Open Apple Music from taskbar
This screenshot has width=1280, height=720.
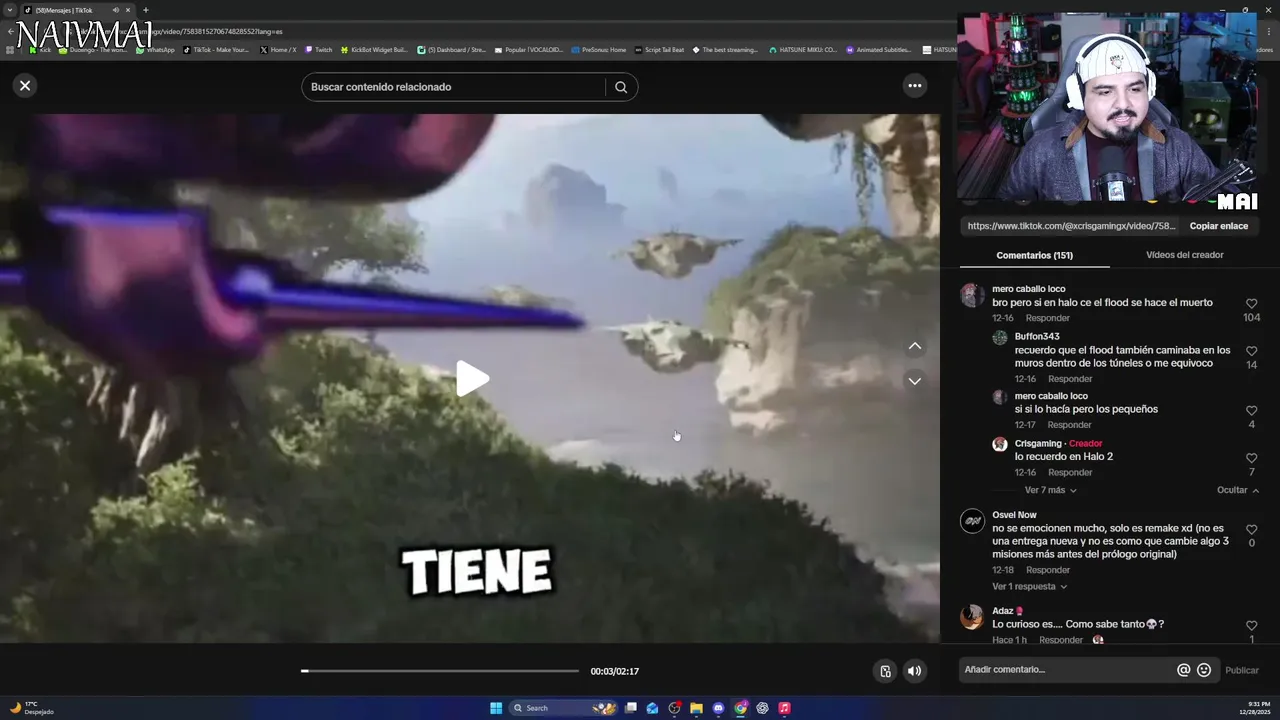pos(784,708)
